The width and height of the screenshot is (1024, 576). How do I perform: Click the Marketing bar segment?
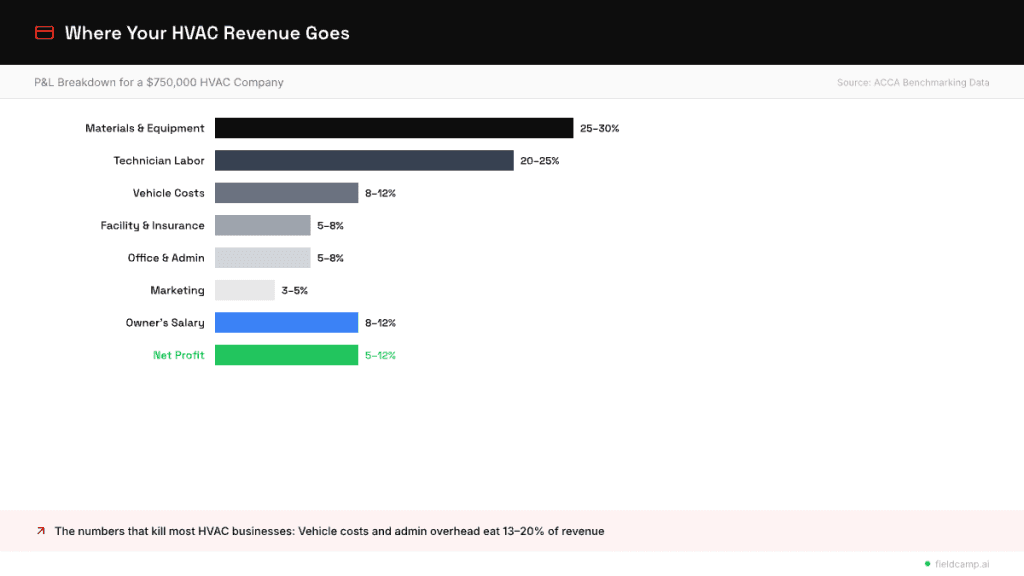click(x=245, y=290)
